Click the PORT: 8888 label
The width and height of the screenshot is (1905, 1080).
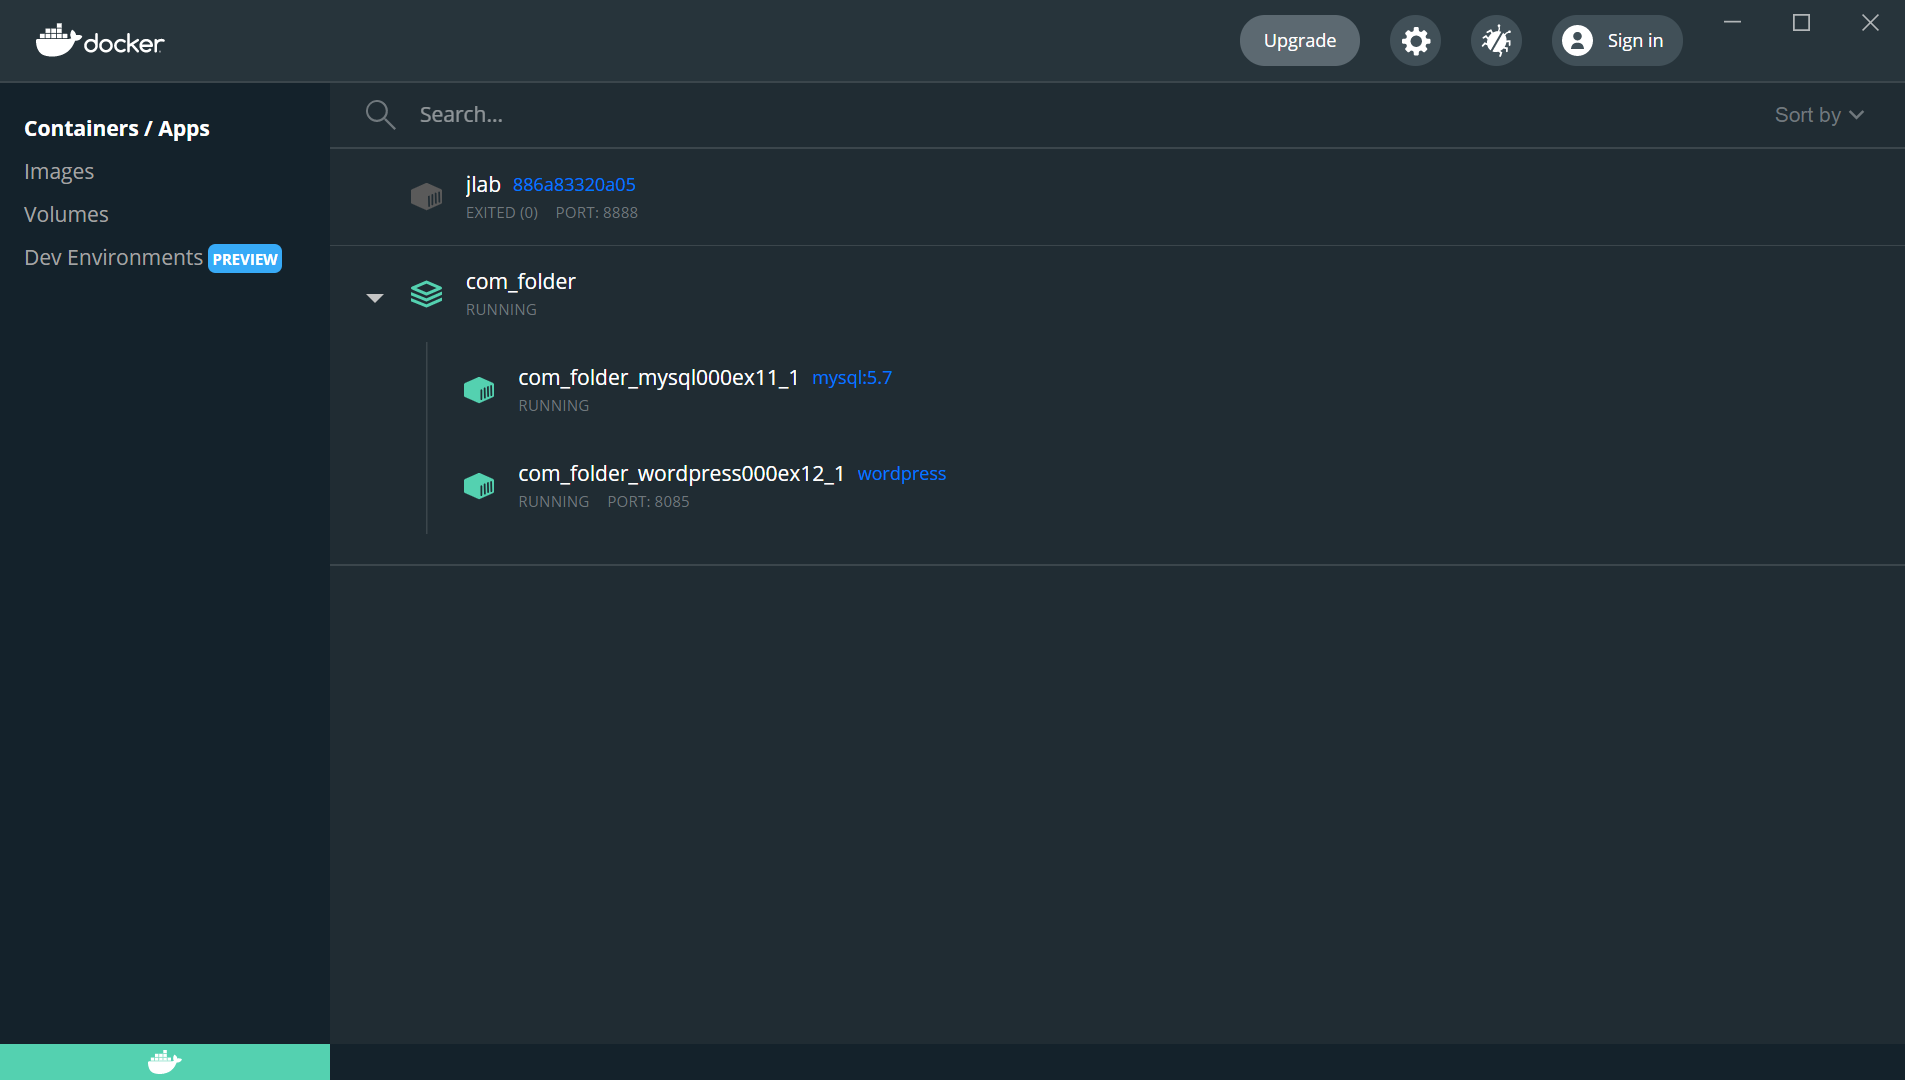point(596,212)
